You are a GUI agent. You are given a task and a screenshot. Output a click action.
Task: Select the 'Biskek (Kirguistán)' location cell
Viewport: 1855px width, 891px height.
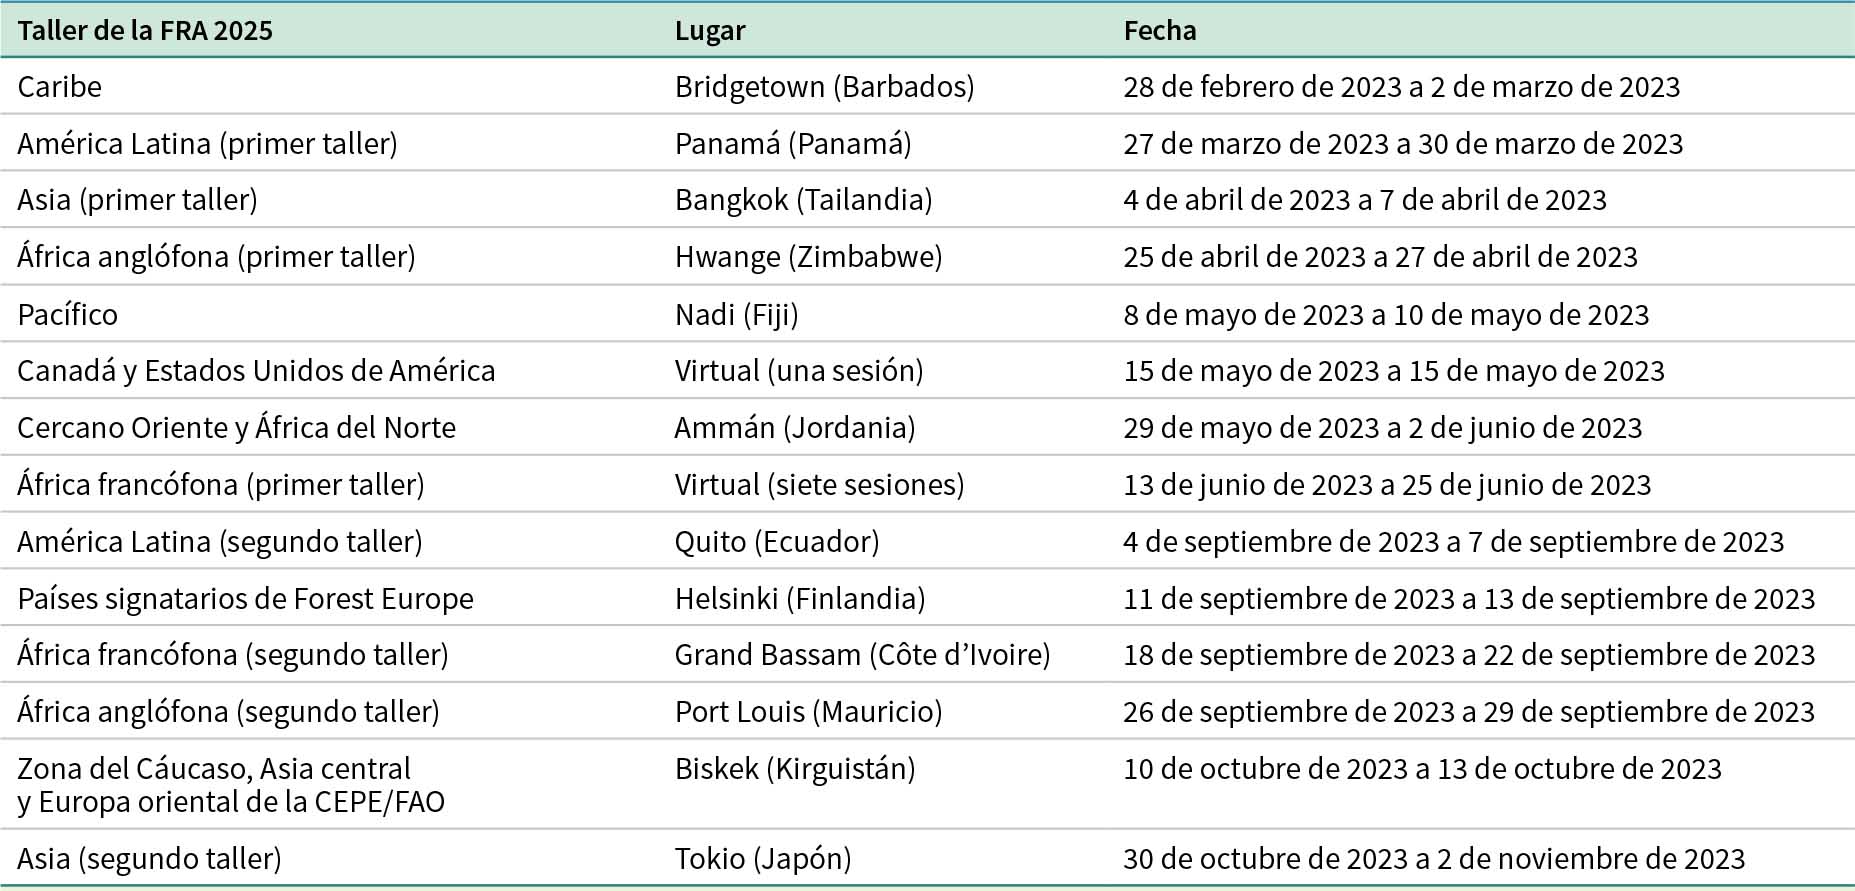795,769
